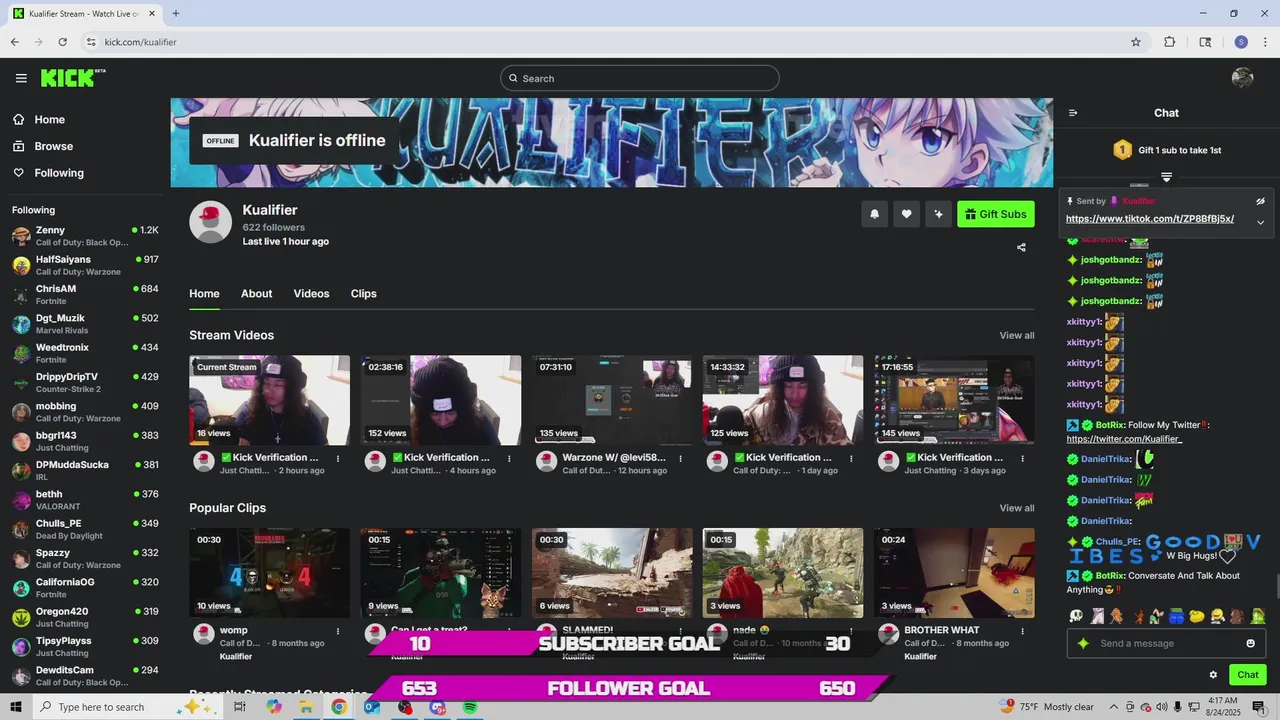This screenshot has height=720, width=1280.
Task: Open Spotify from the taskbar
Action: coord(470,707)
